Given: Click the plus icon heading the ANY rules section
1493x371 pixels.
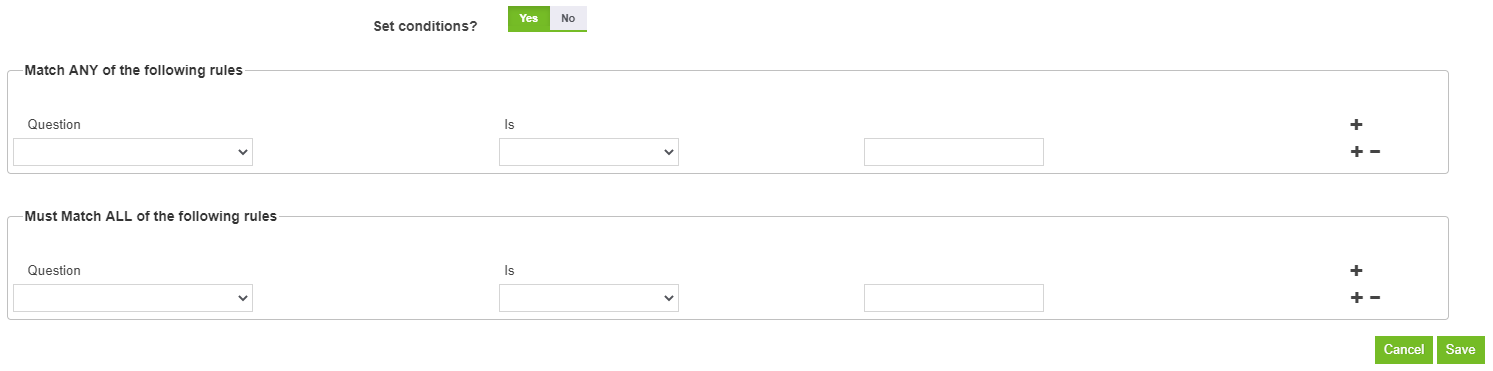Looking at the screenshot, I should pos(1356,125).
